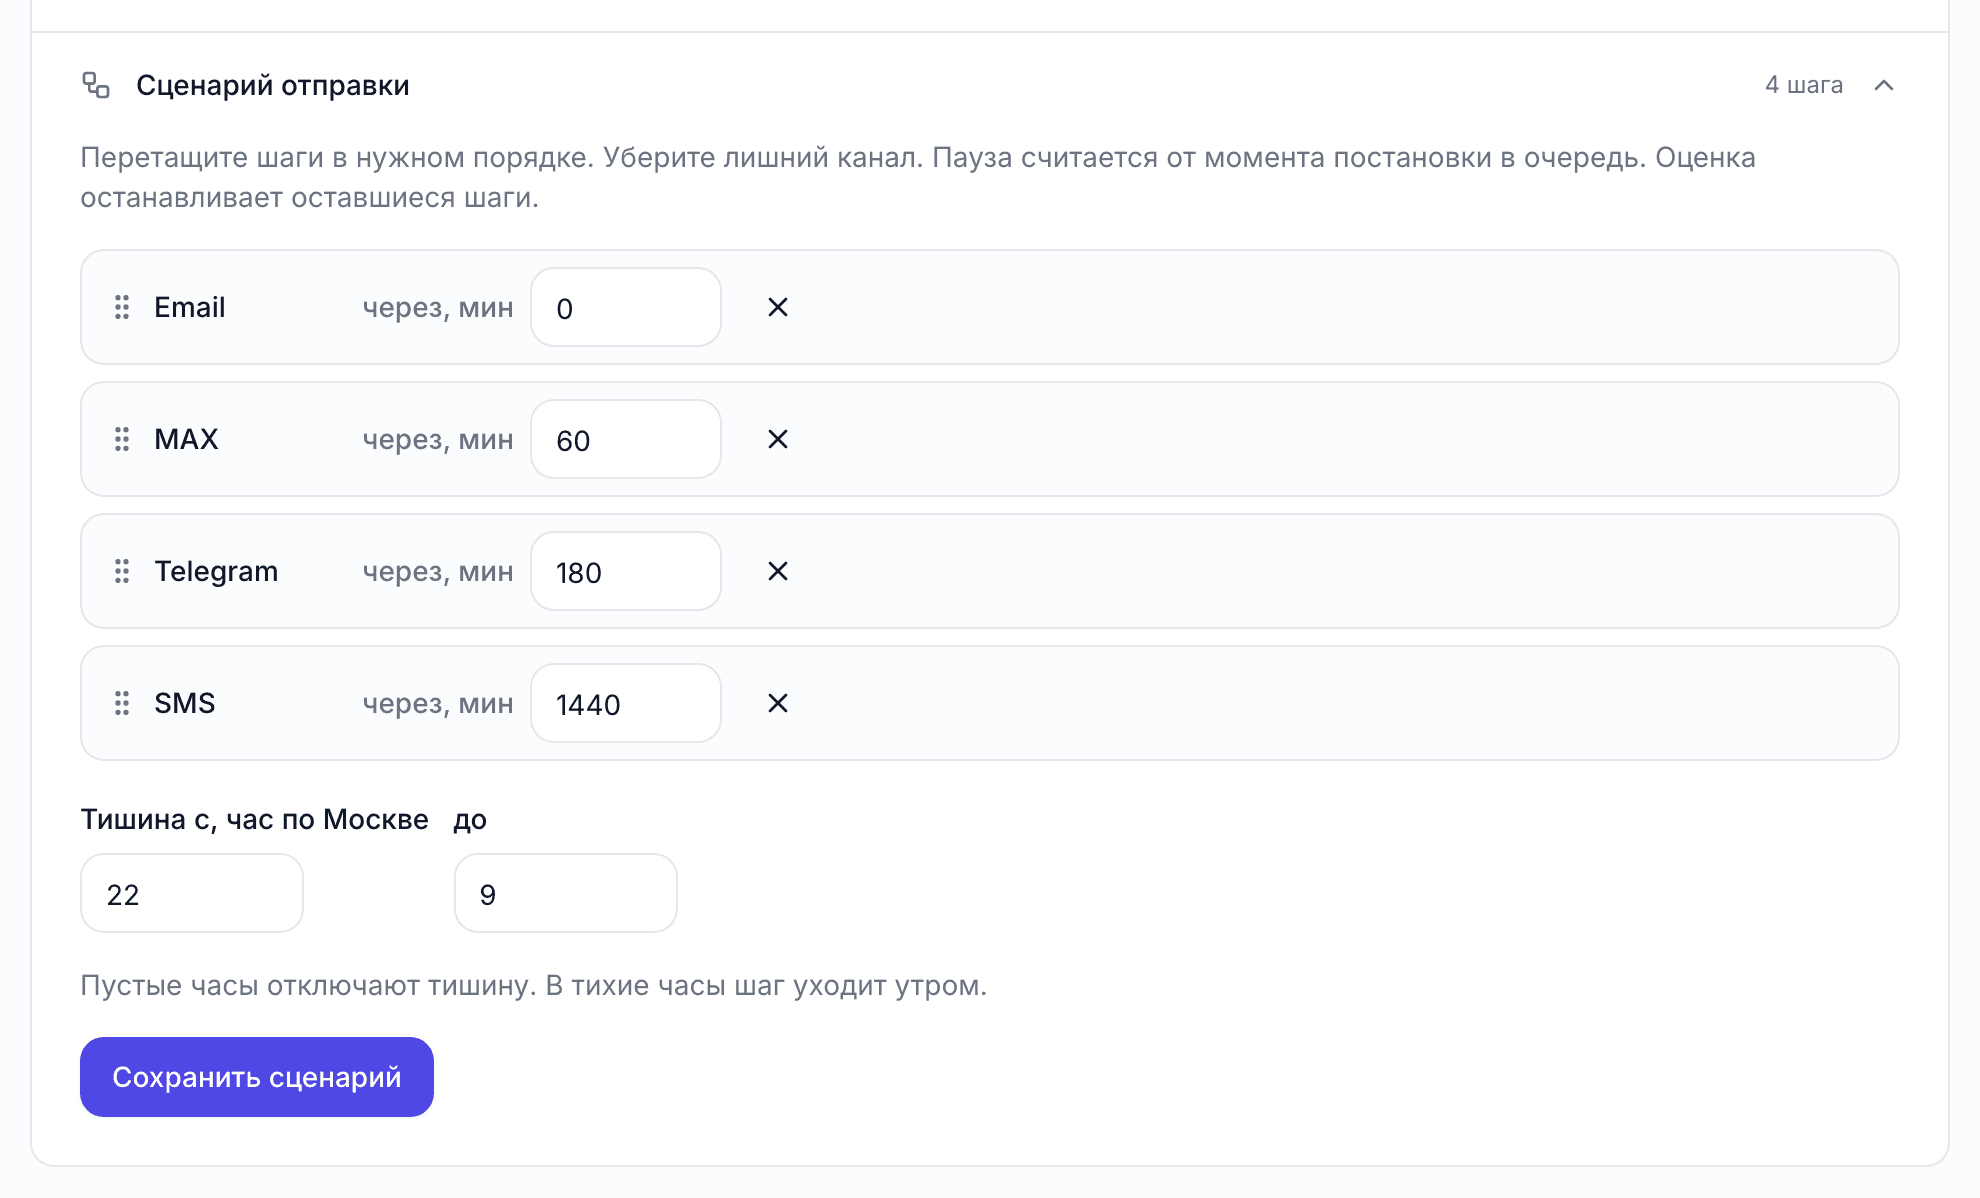Grab the drag handle of SMS step
1980x1198 pixels.
click(122, 703)
